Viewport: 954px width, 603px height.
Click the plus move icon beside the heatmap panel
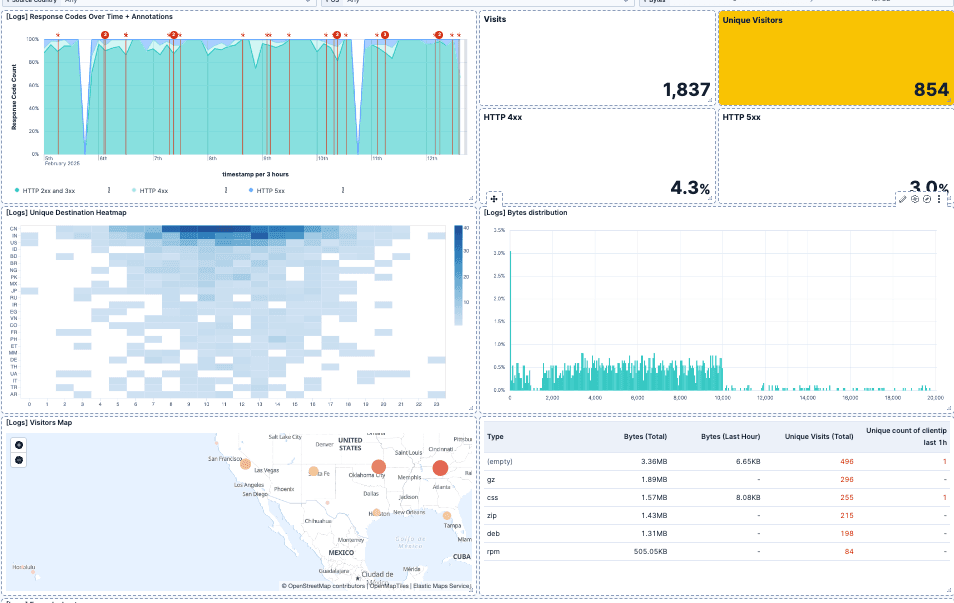click(493, 200)
